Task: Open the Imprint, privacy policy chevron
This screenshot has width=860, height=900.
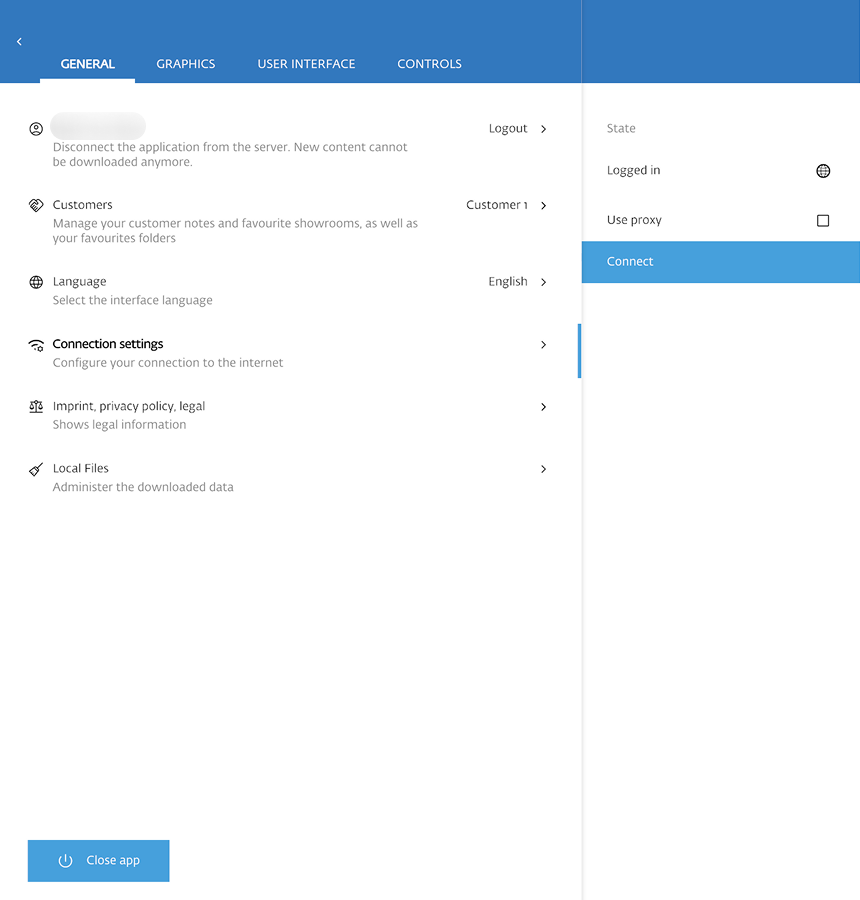Action: [543, 407]
